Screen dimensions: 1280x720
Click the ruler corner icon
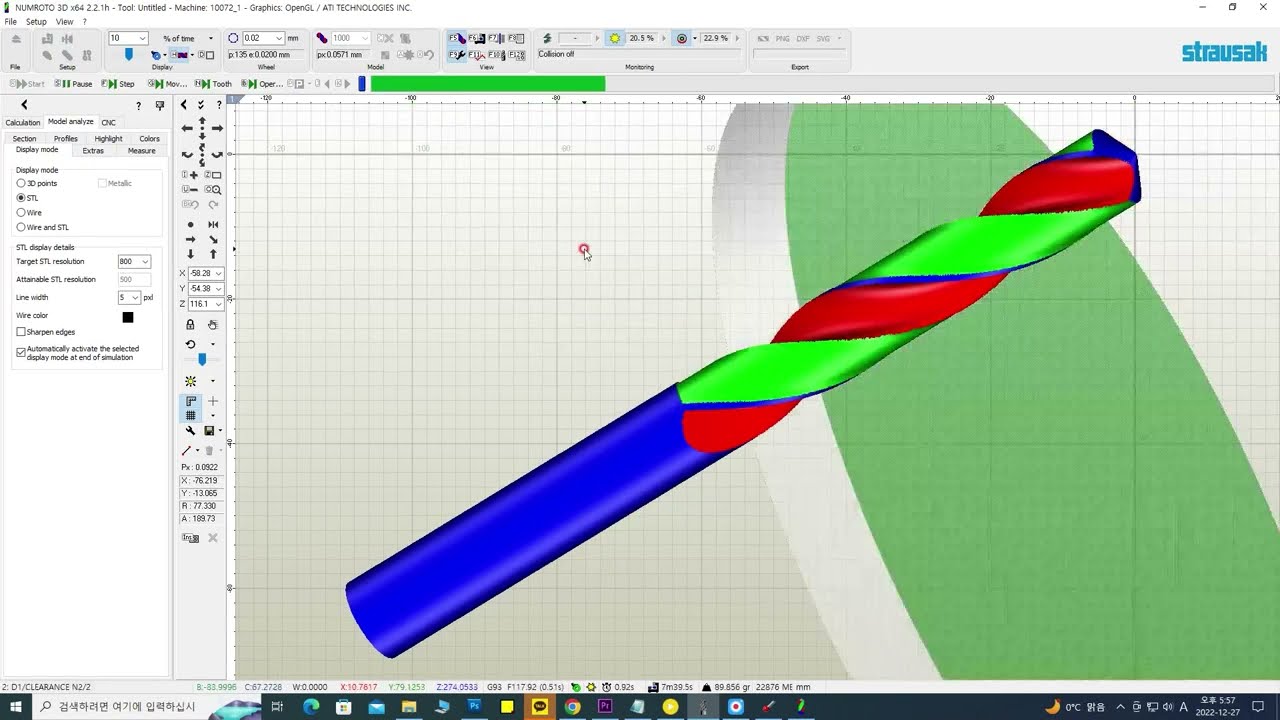click(191, 401)
